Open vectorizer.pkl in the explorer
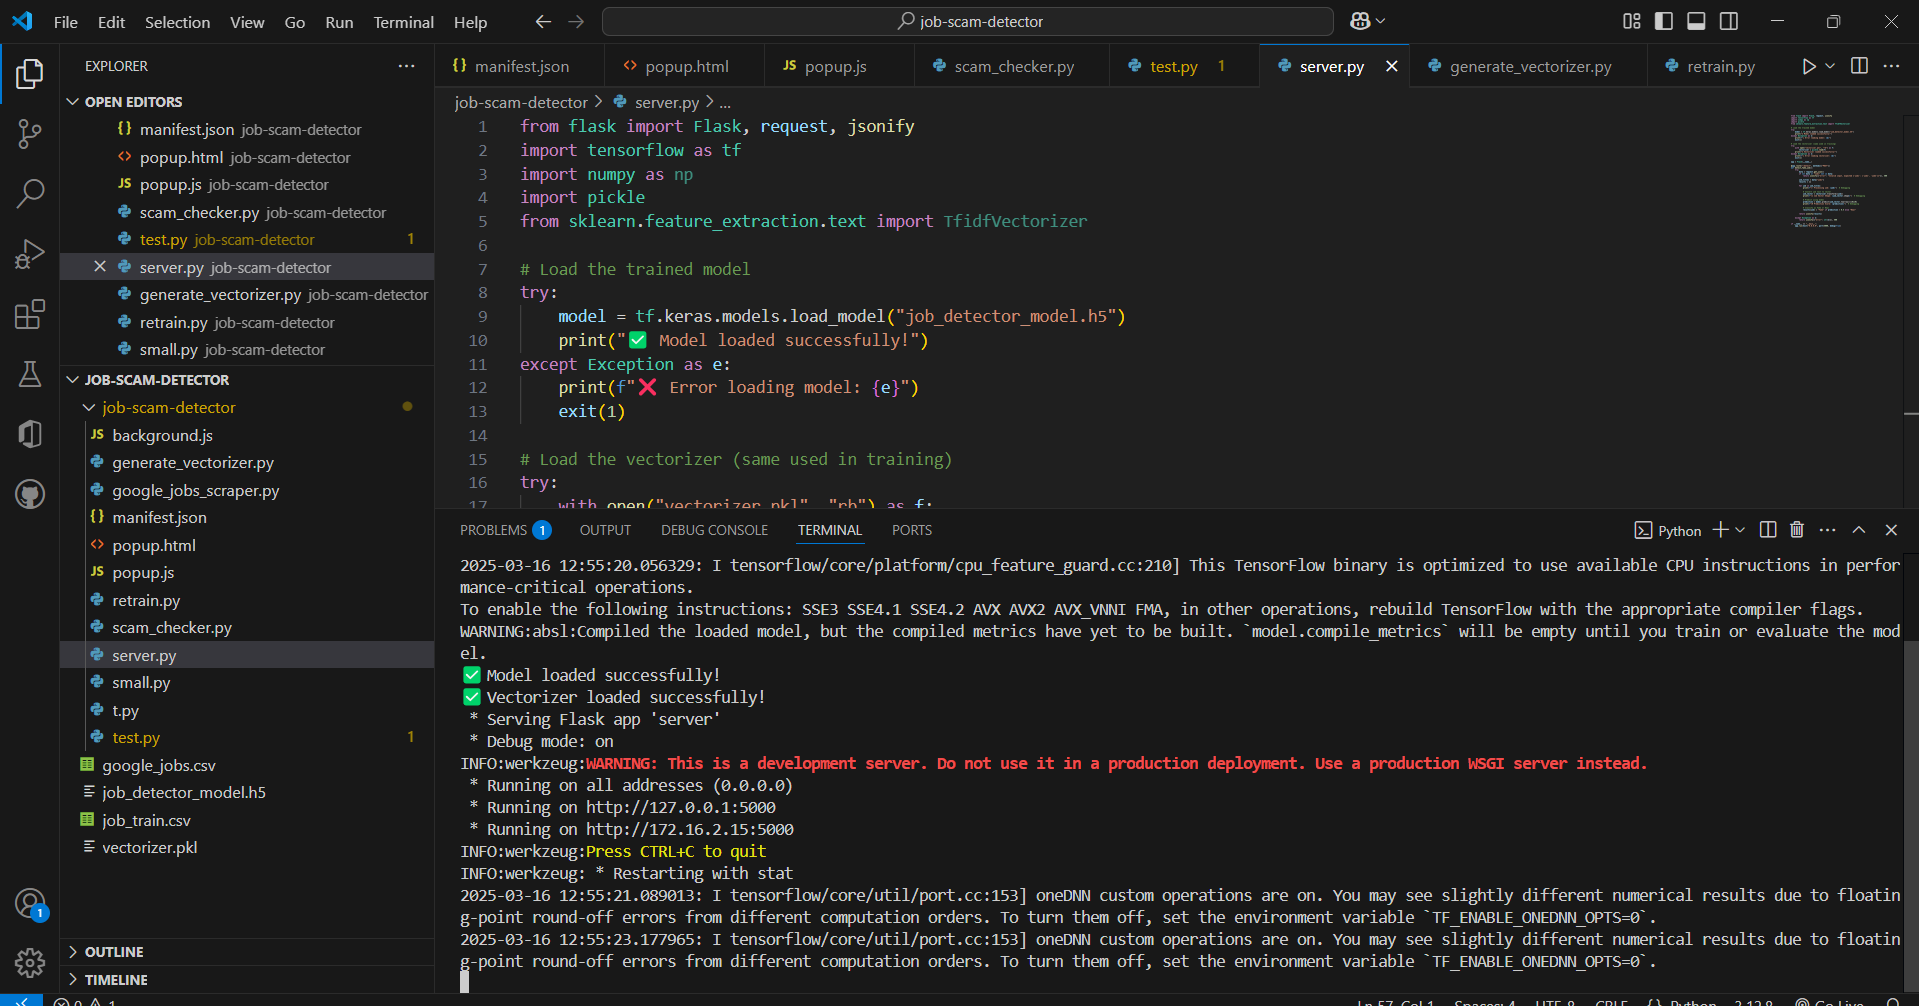1919x1006 pixels. click(x=149, y=847)
